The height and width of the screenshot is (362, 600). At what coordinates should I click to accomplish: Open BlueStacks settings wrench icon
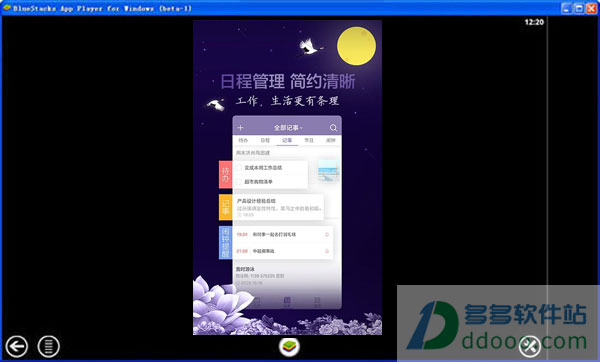[530, 346]
